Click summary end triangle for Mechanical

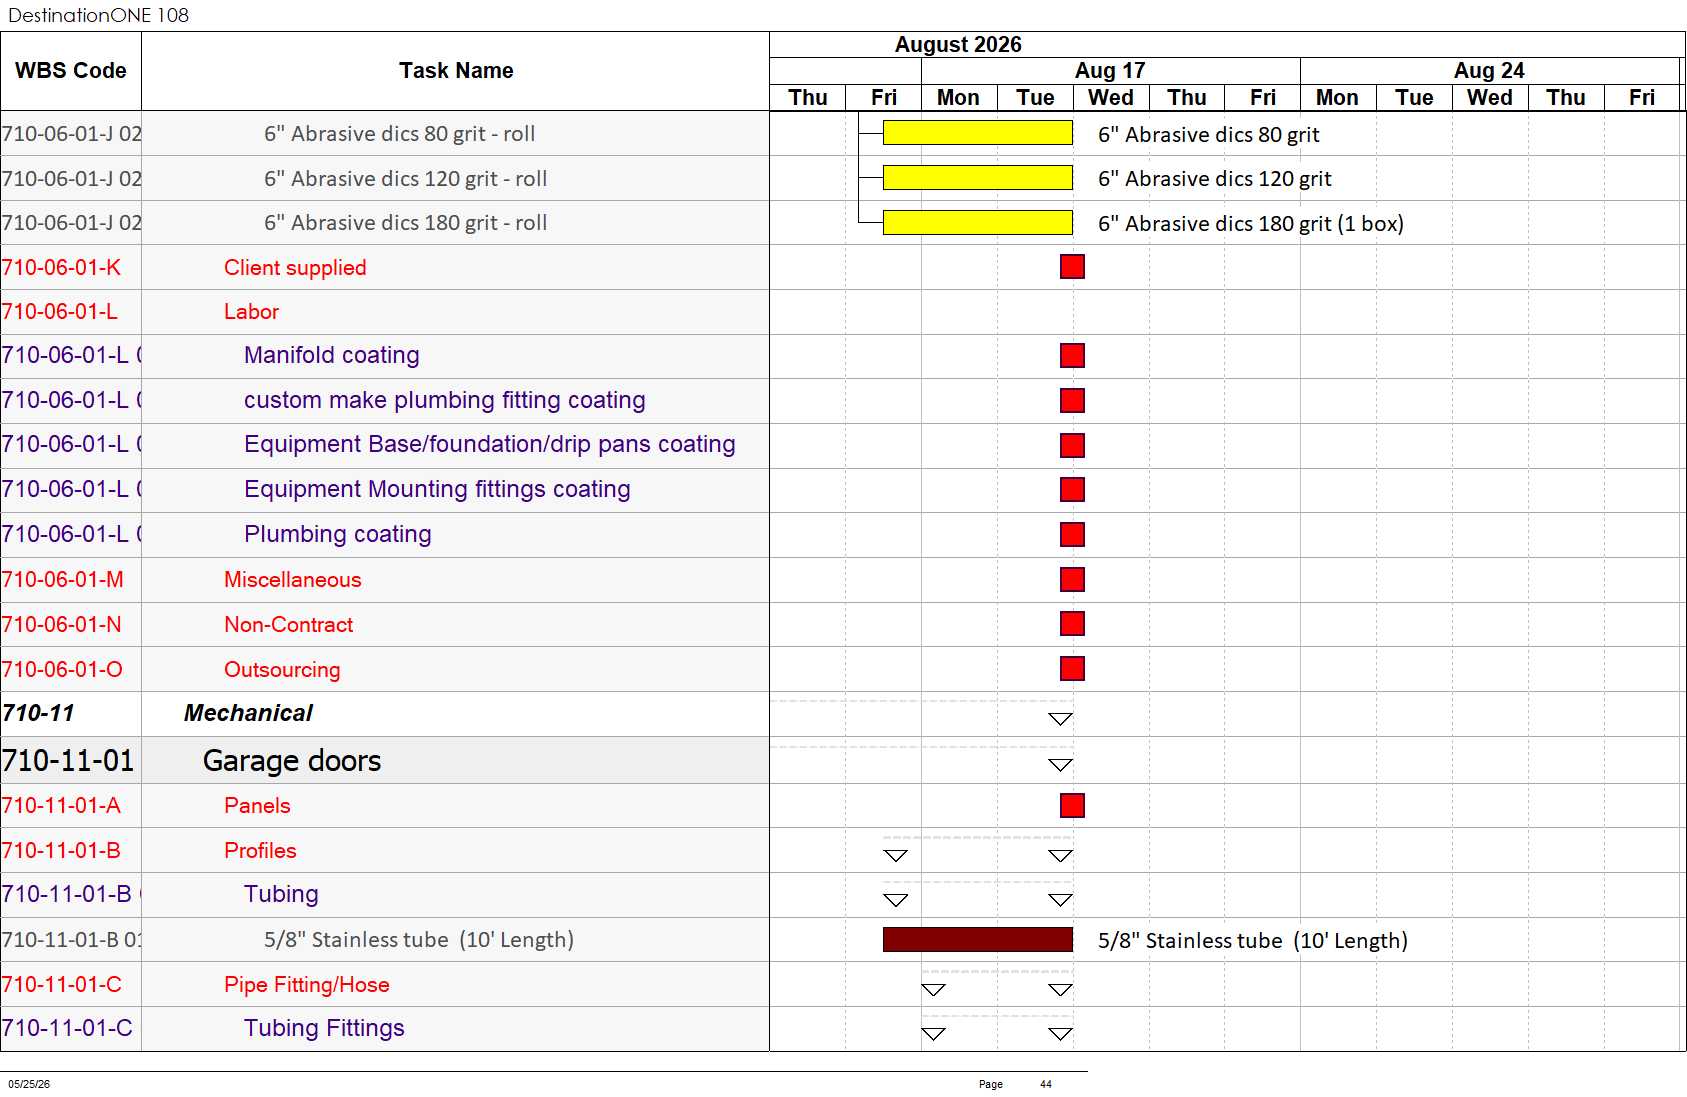tap(1060, 719)
